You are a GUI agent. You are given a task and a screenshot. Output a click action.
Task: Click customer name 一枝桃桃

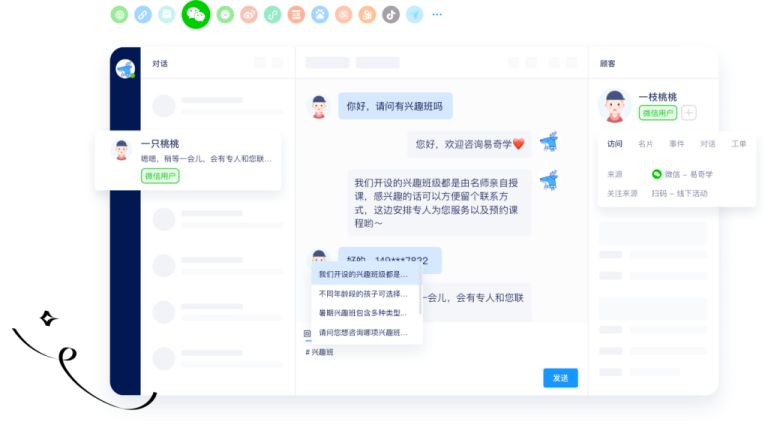[658, 97]
